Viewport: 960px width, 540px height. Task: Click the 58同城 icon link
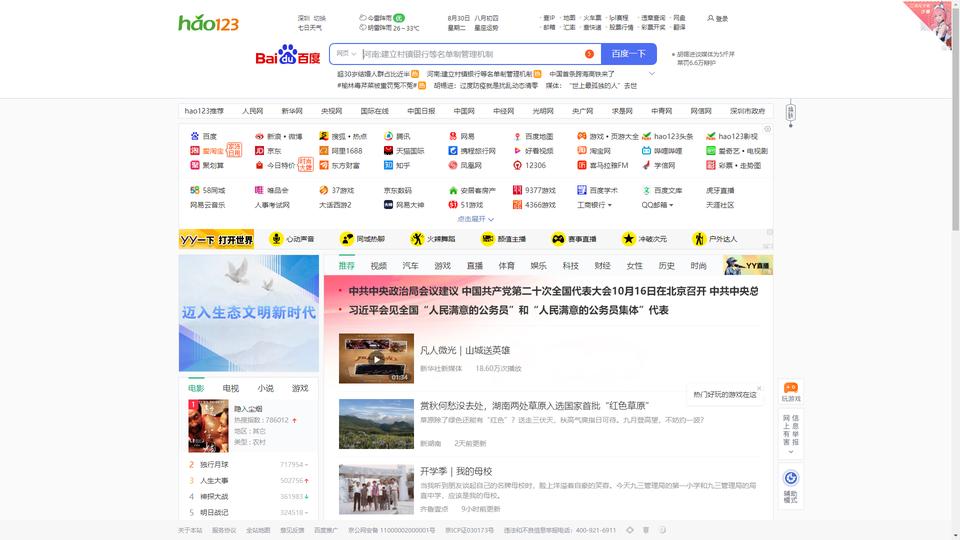pos(195,190)
